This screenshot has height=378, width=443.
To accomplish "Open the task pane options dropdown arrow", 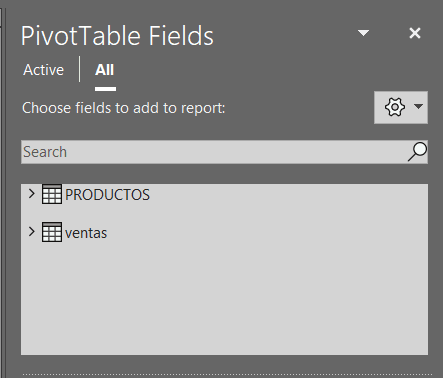I will tap(363, 33).
